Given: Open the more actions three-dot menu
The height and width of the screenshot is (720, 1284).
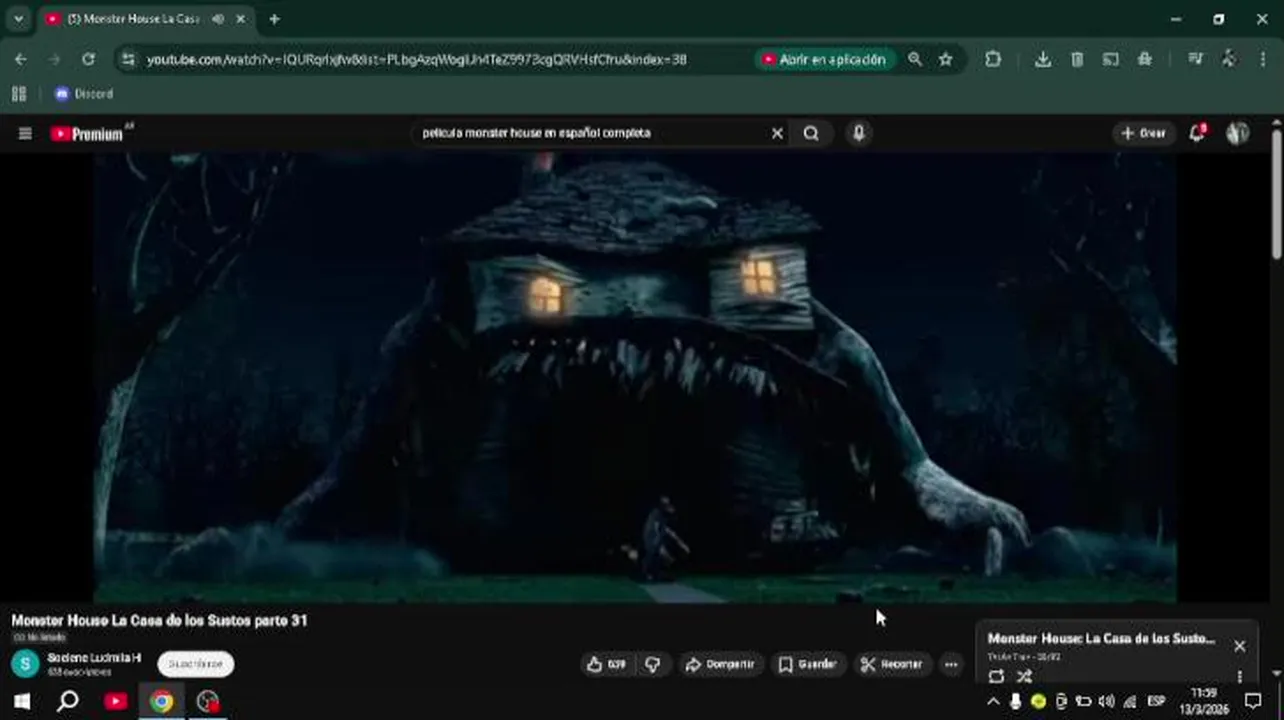Looking at the screenshot, I should pos(951,664).
